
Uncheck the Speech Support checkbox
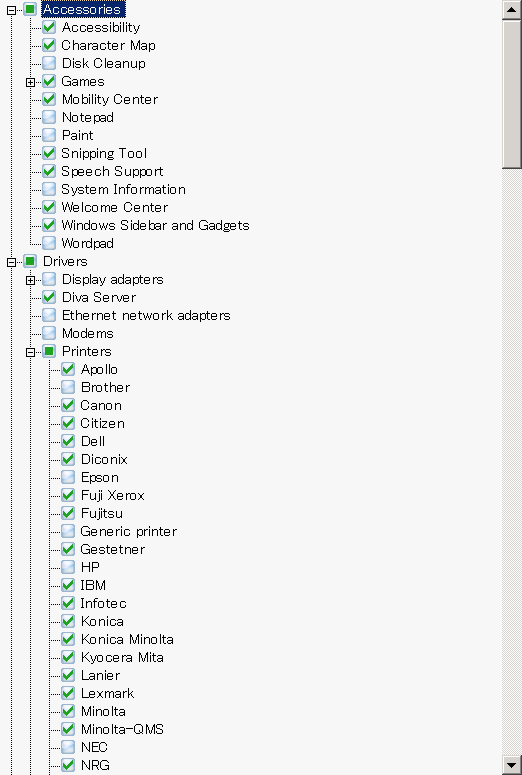coord(49,171)
